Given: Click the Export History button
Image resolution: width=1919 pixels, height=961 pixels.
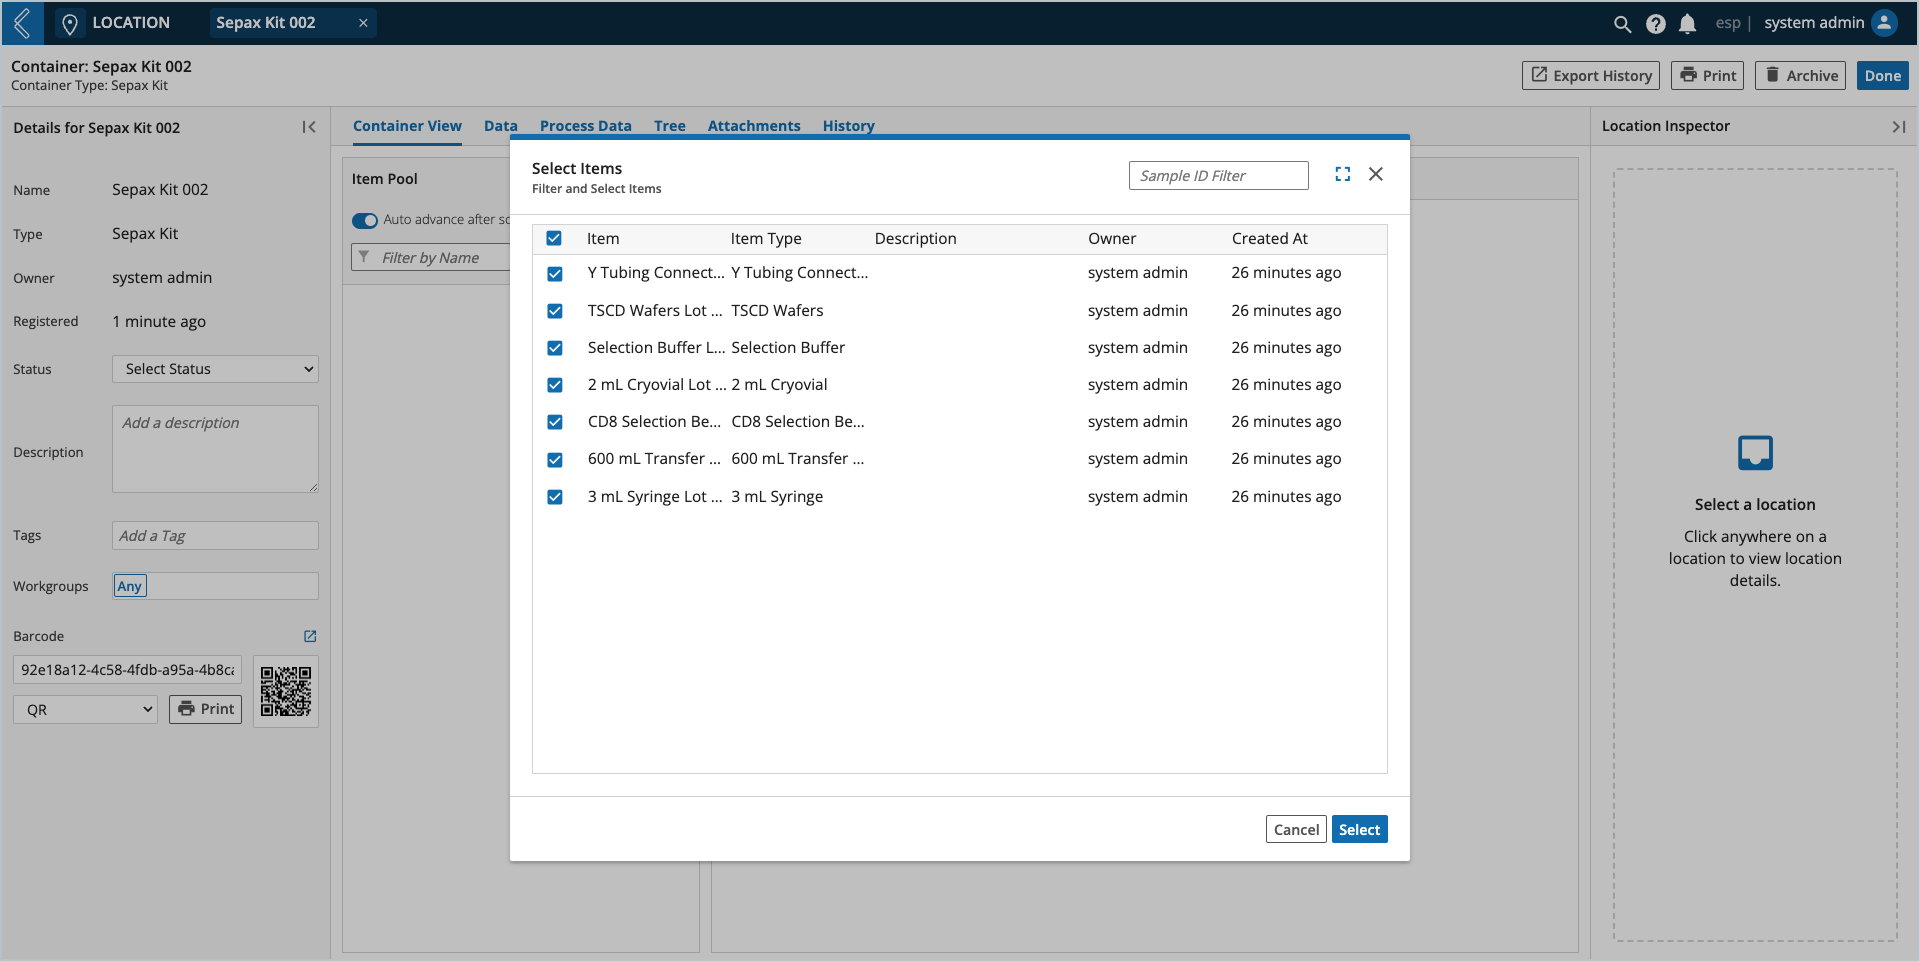Looking at the screenshot, I should [1591, 76].
